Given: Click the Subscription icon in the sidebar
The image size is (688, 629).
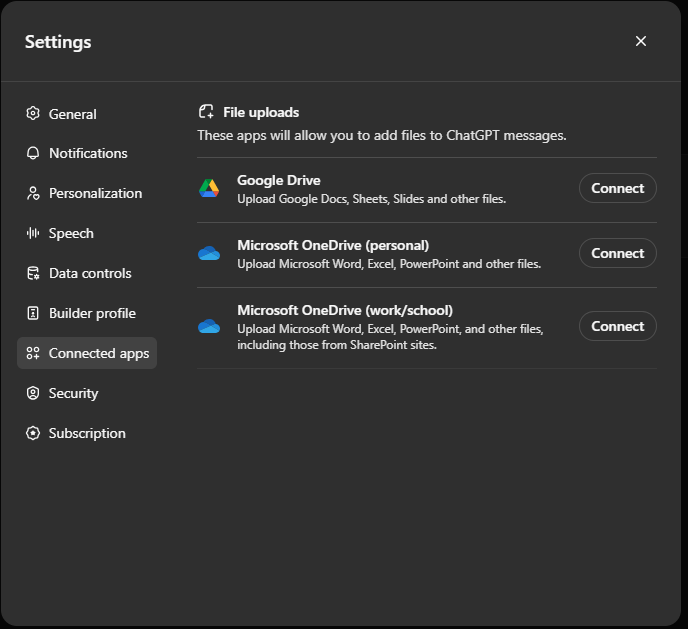Looking at the screenshot, I should click(x=33, y=433).
